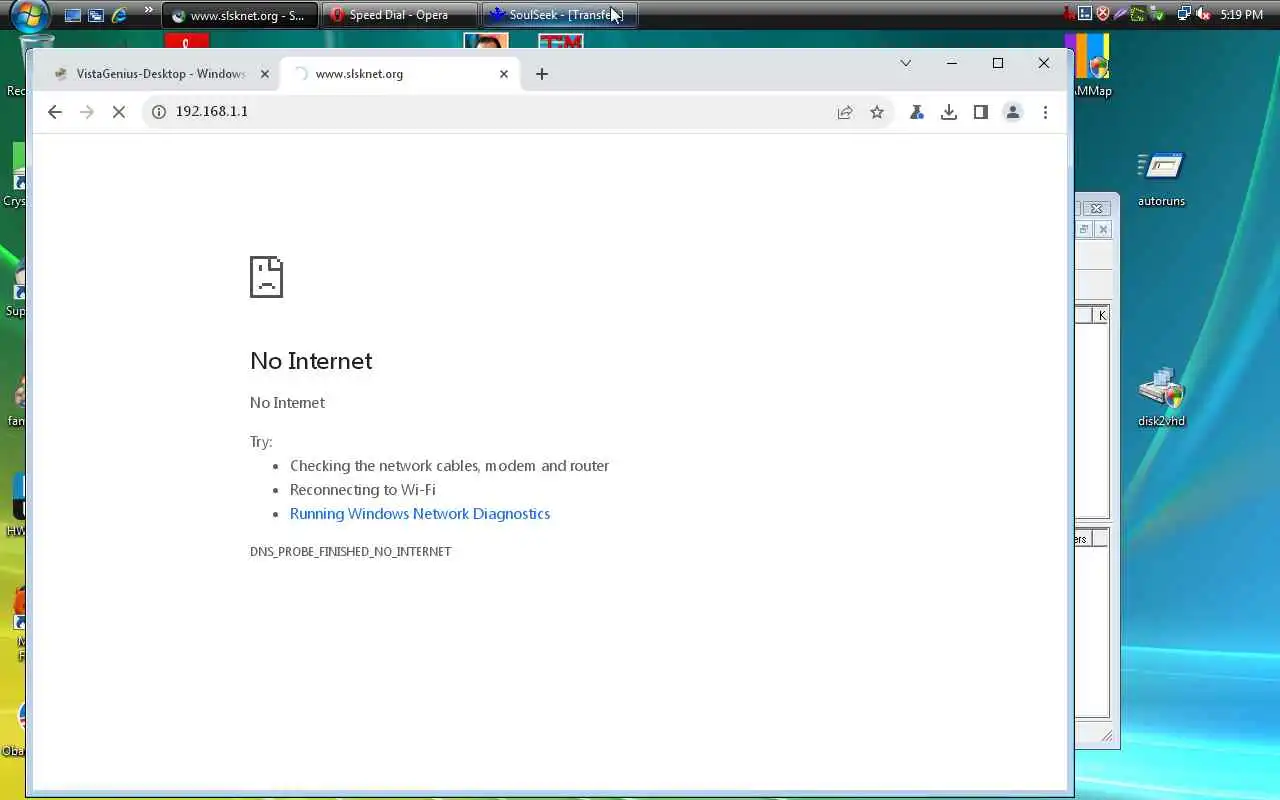Open a new browser tab
Image resolution: width=1280 pixels, height=800 pixels.
pyautogui.click(x=542, y=74)
